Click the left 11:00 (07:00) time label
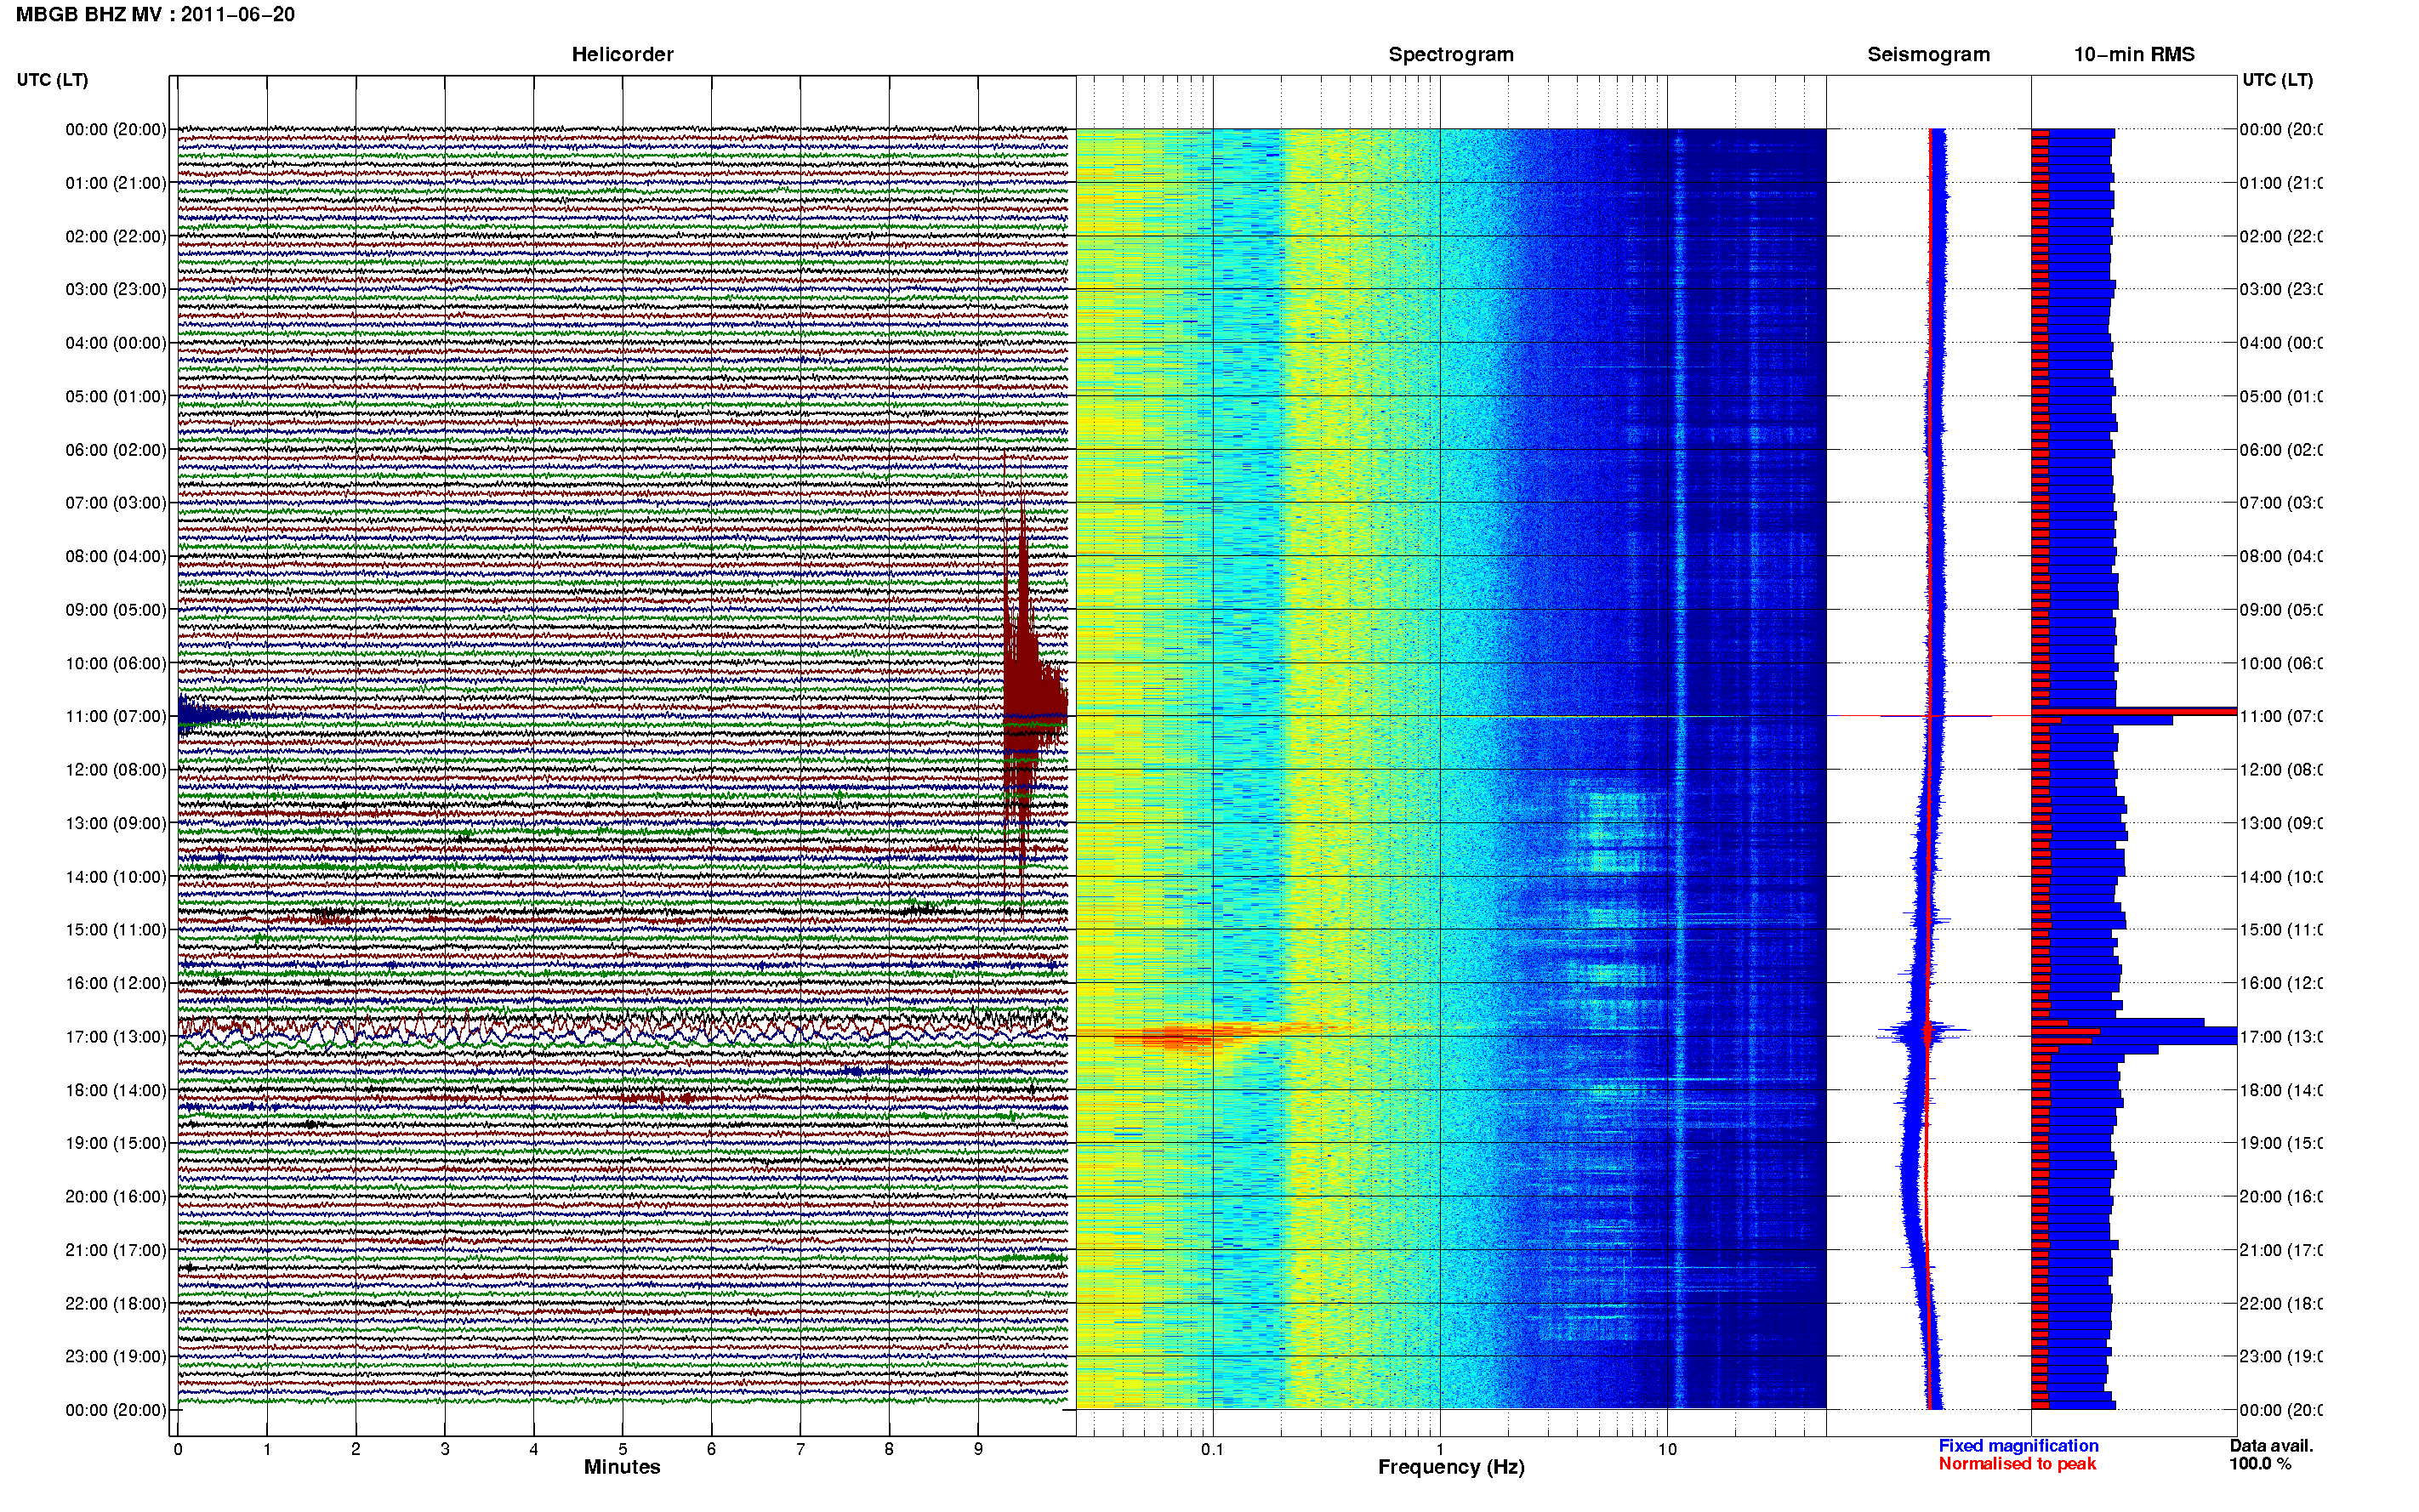 tap(116, 716)
